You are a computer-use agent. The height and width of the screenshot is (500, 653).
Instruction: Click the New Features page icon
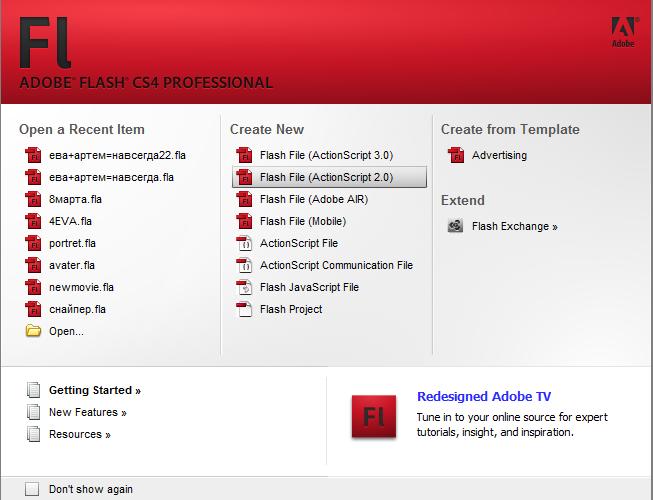click(x=33, y=412)
